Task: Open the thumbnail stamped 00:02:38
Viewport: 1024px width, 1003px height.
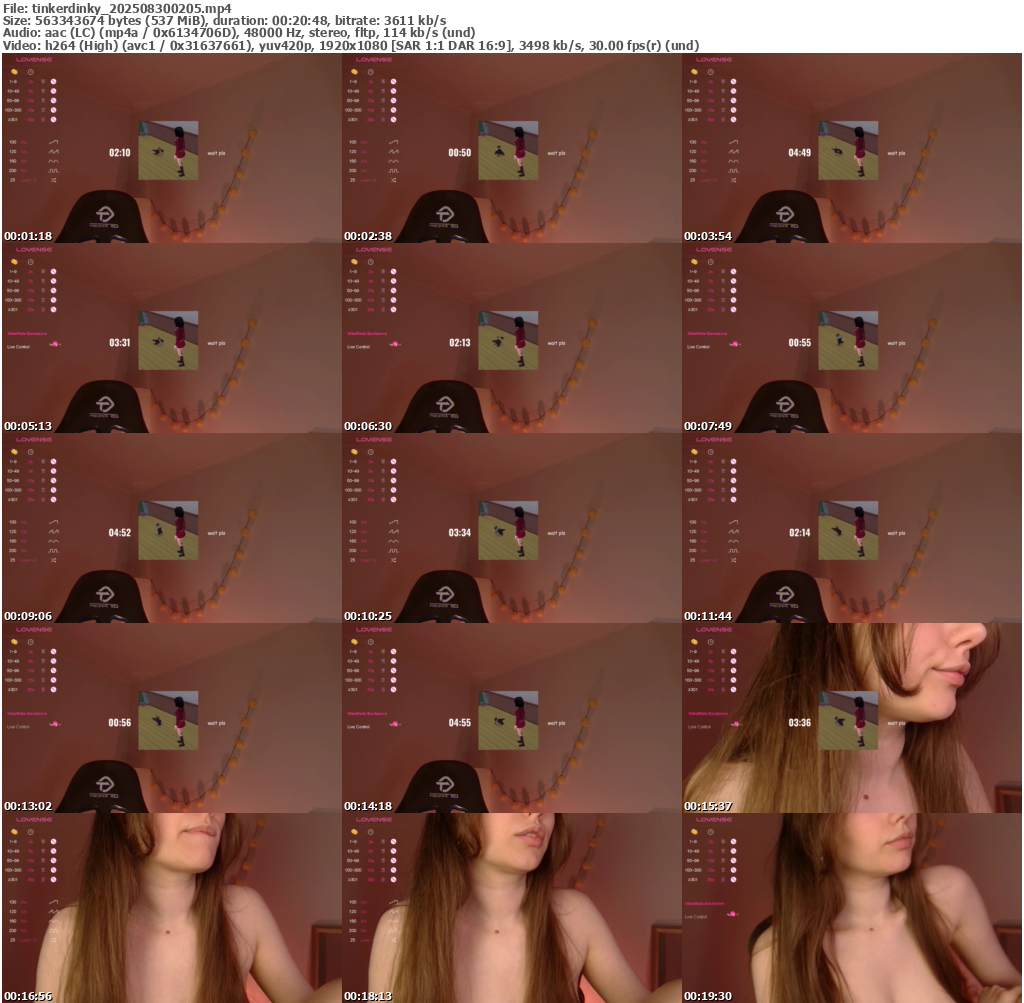Action: pyautogui.click(x=512, y=148)
